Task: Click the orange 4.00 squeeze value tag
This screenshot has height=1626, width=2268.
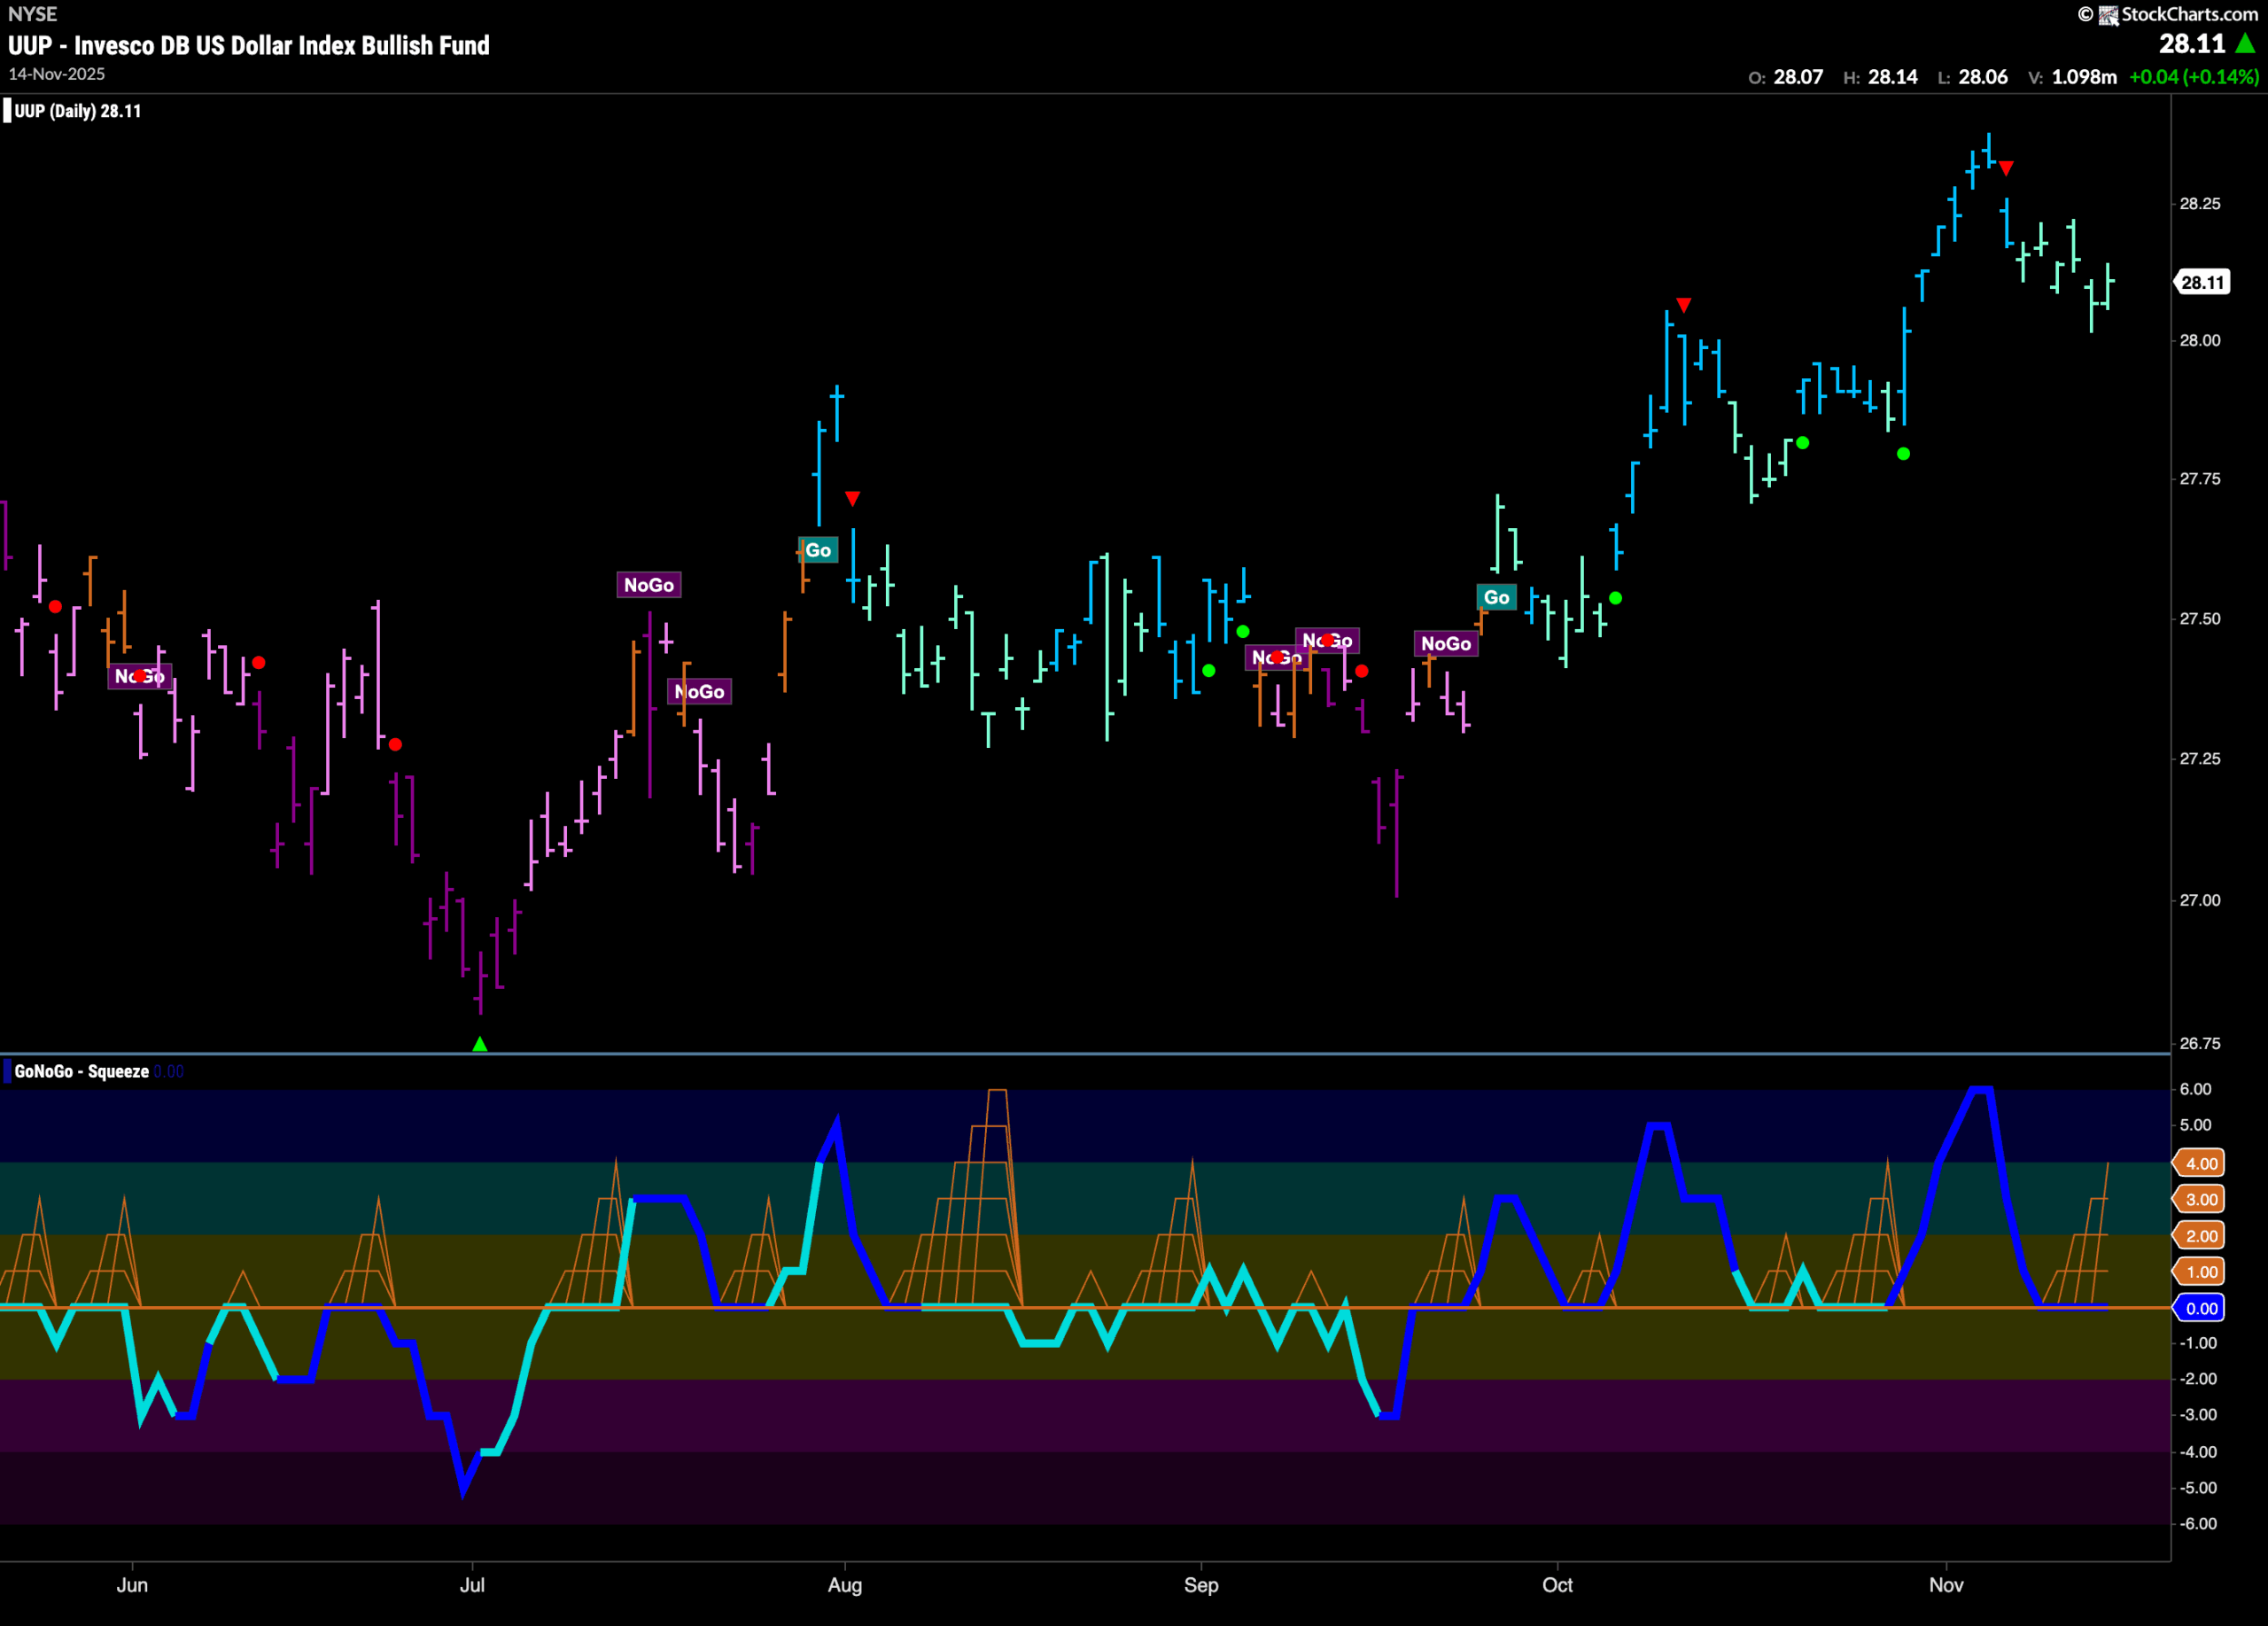Action: tap(2200, 1164)
